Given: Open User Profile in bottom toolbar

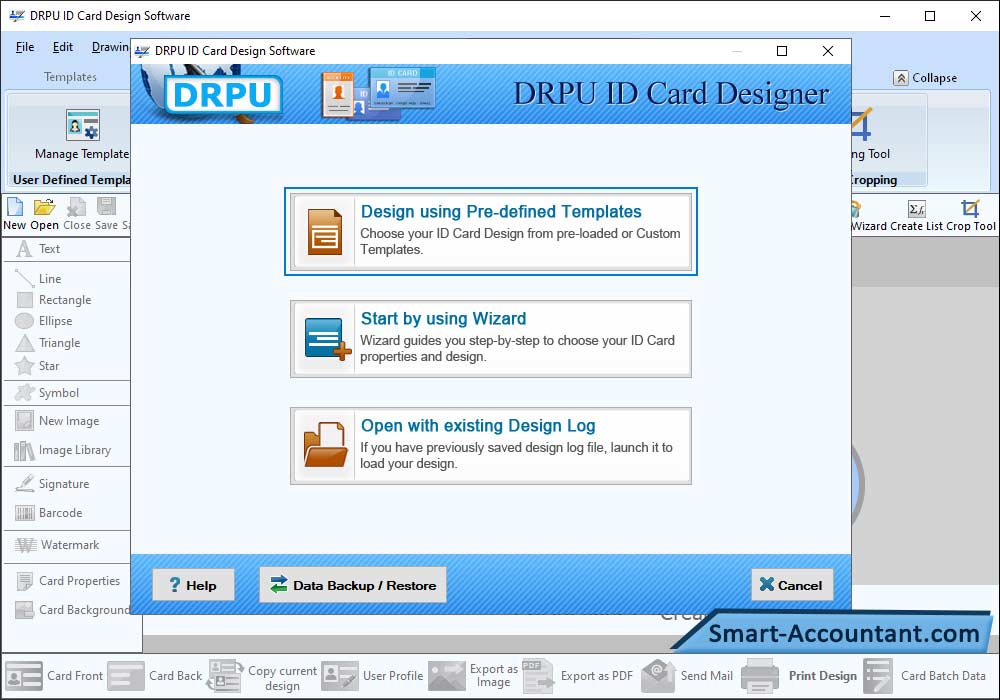Looking at the screenshot, I should 372,676.
